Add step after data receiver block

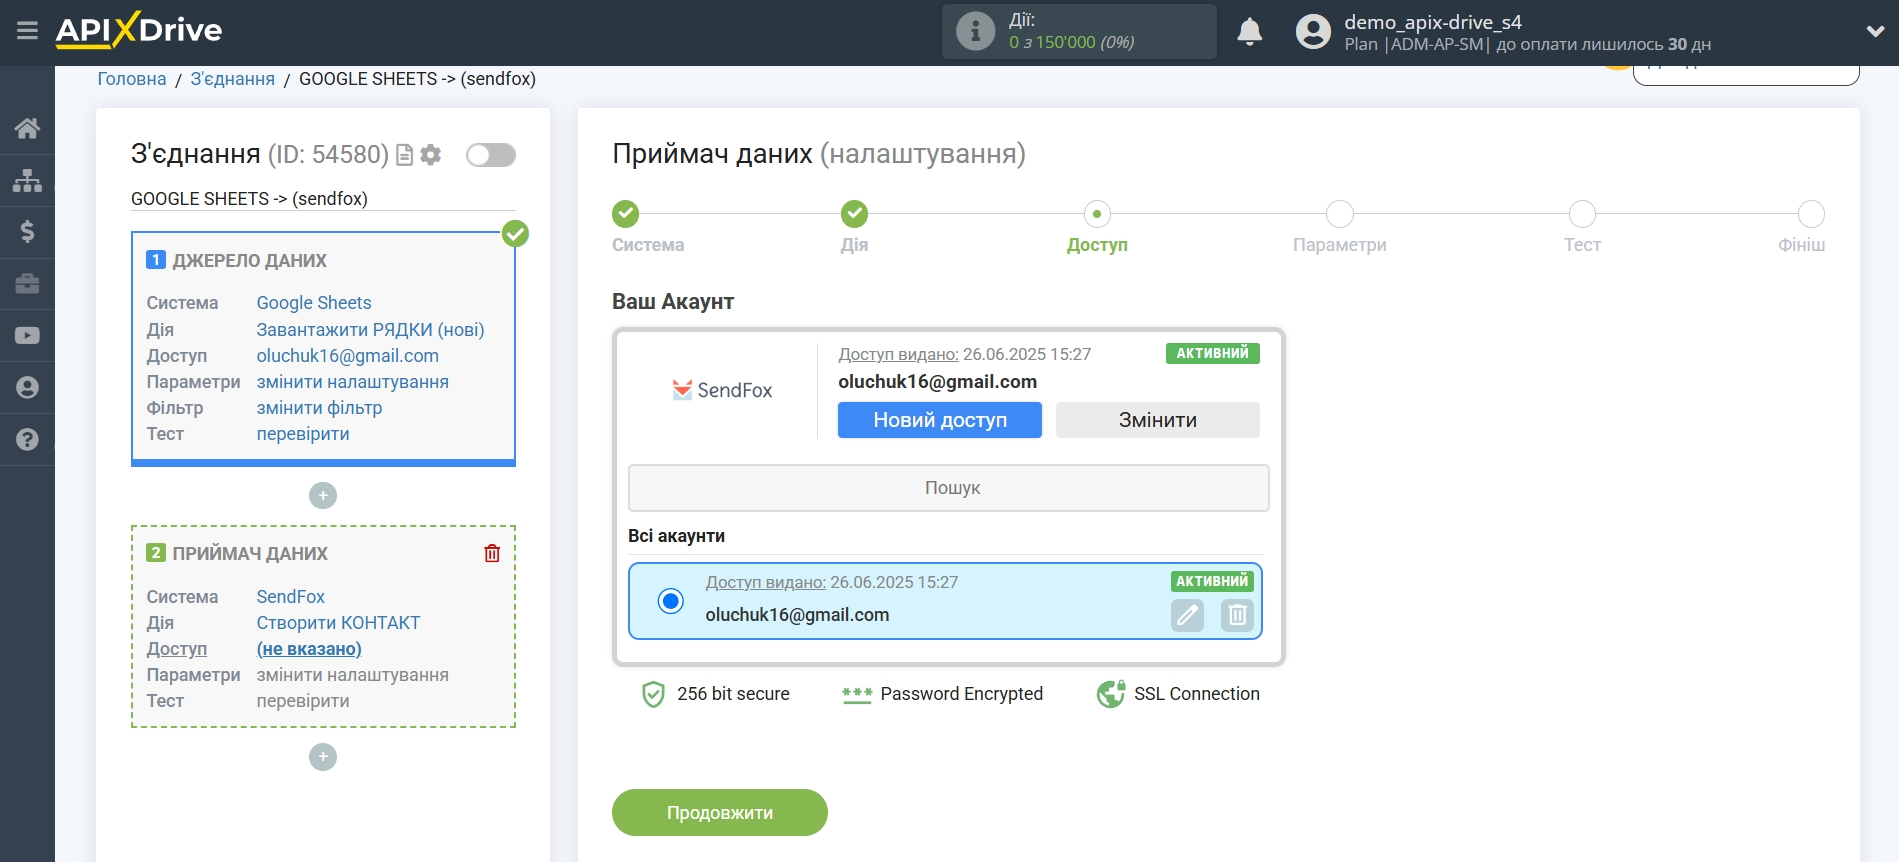323,757
